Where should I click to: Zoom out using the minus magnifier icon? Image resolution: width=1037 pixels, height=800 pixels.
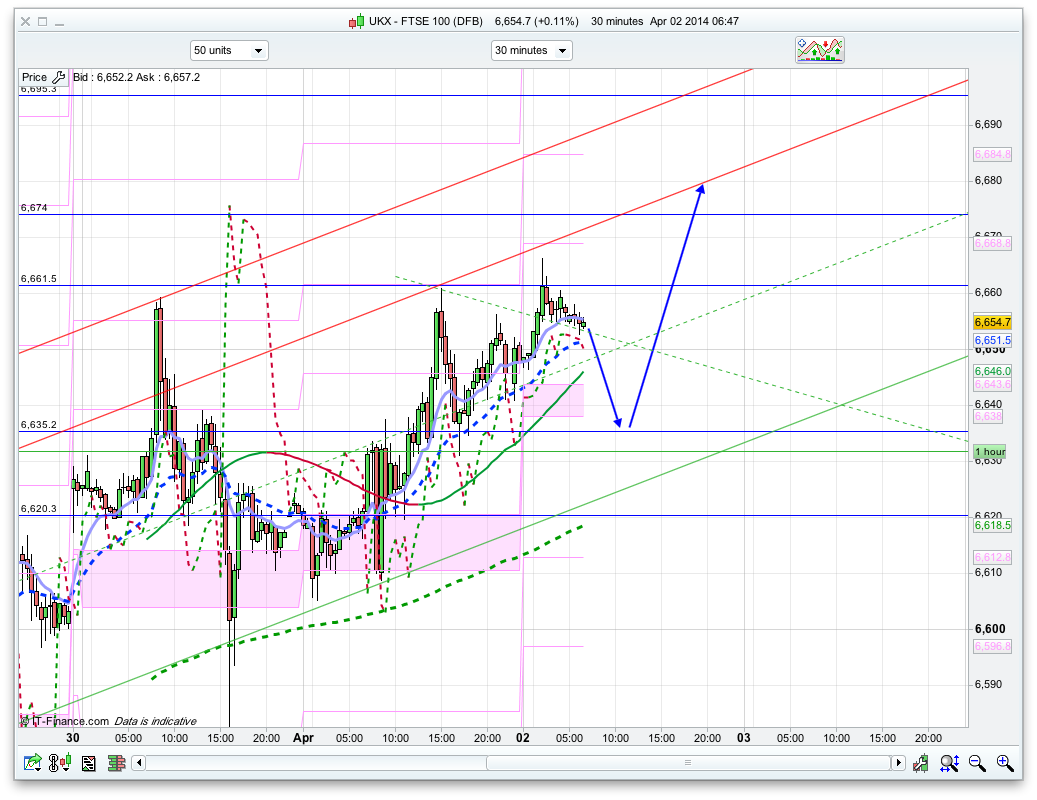(x=977, y=763)
